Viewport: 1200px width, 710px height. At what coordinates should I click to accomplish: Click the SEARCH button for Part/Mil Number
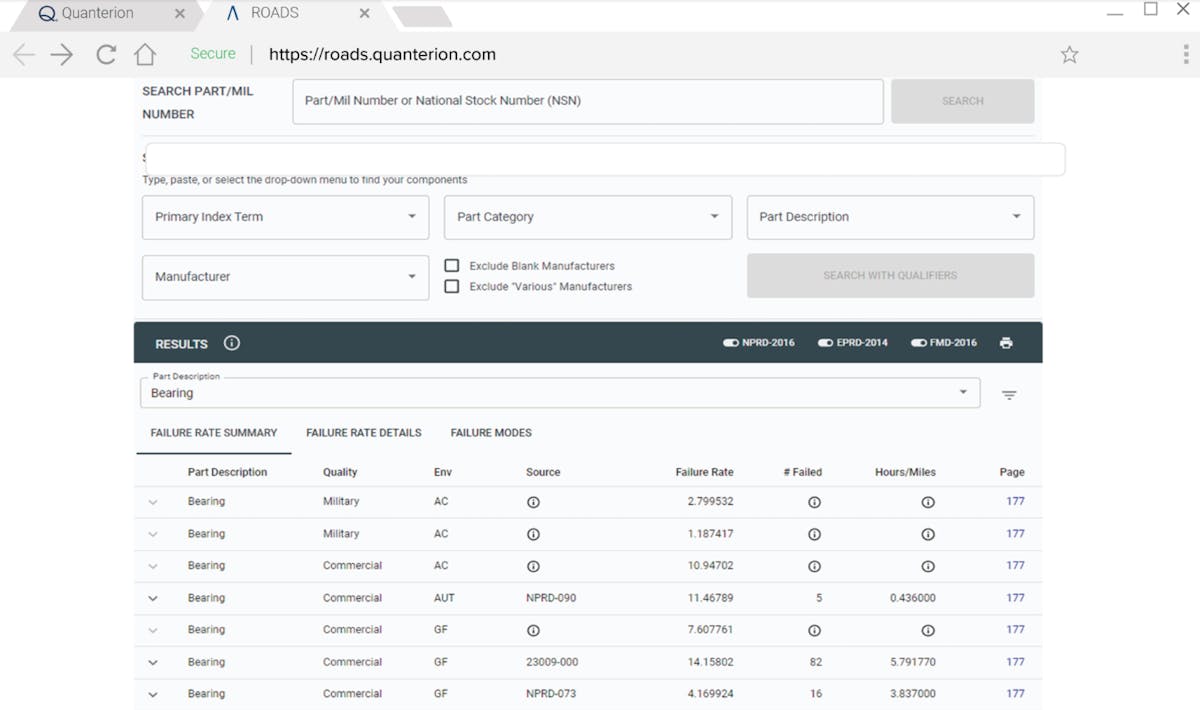click(x=961, y=101)
